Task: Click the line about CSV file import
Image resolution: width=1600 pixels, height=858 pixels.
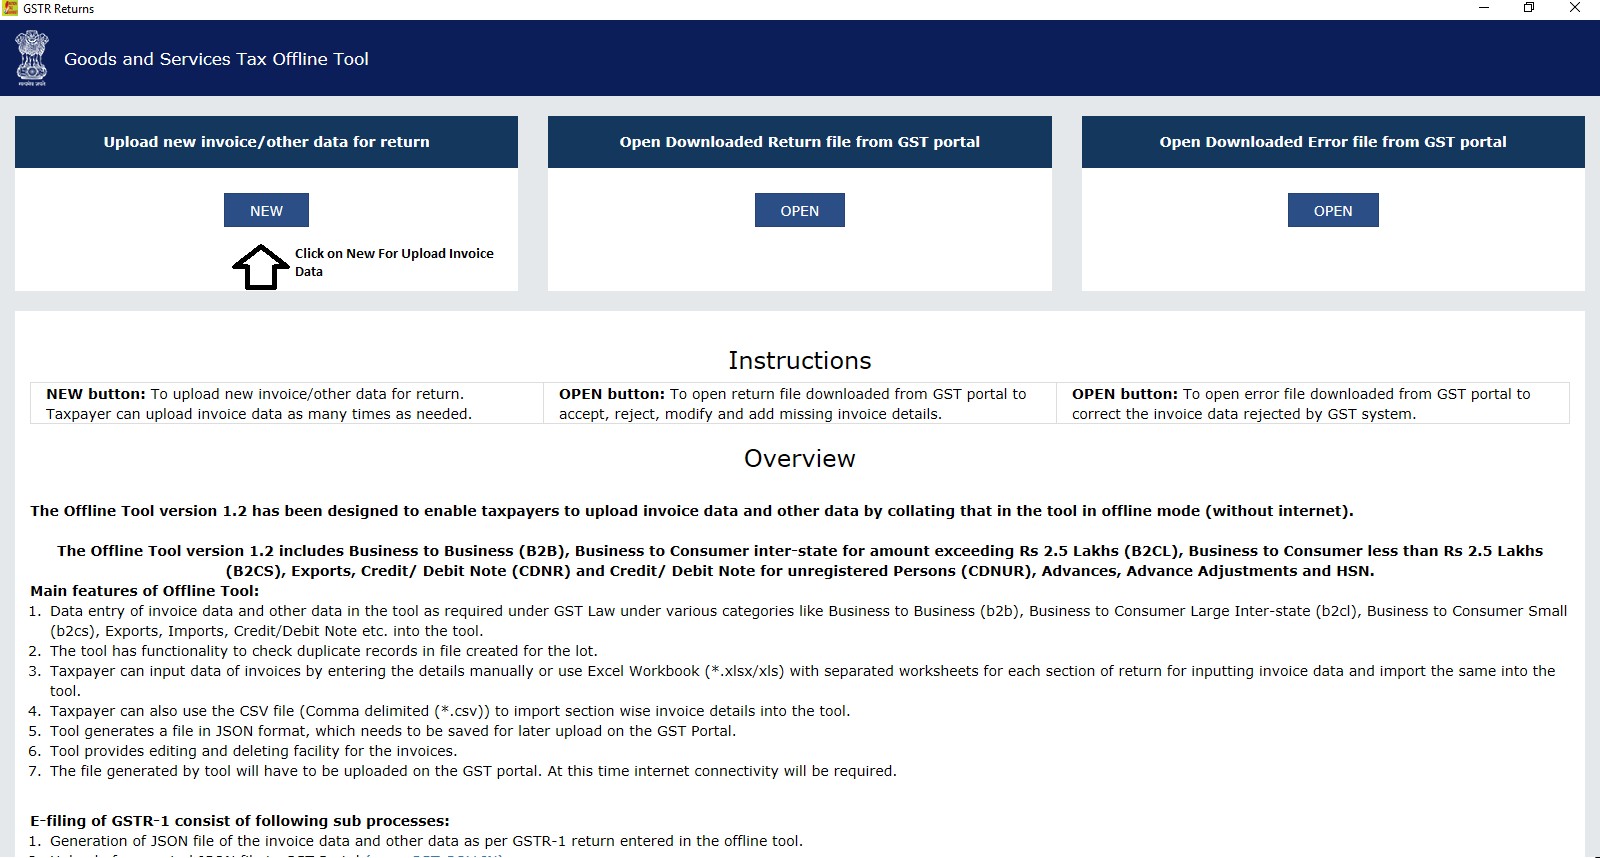Action: pos(450,711)
